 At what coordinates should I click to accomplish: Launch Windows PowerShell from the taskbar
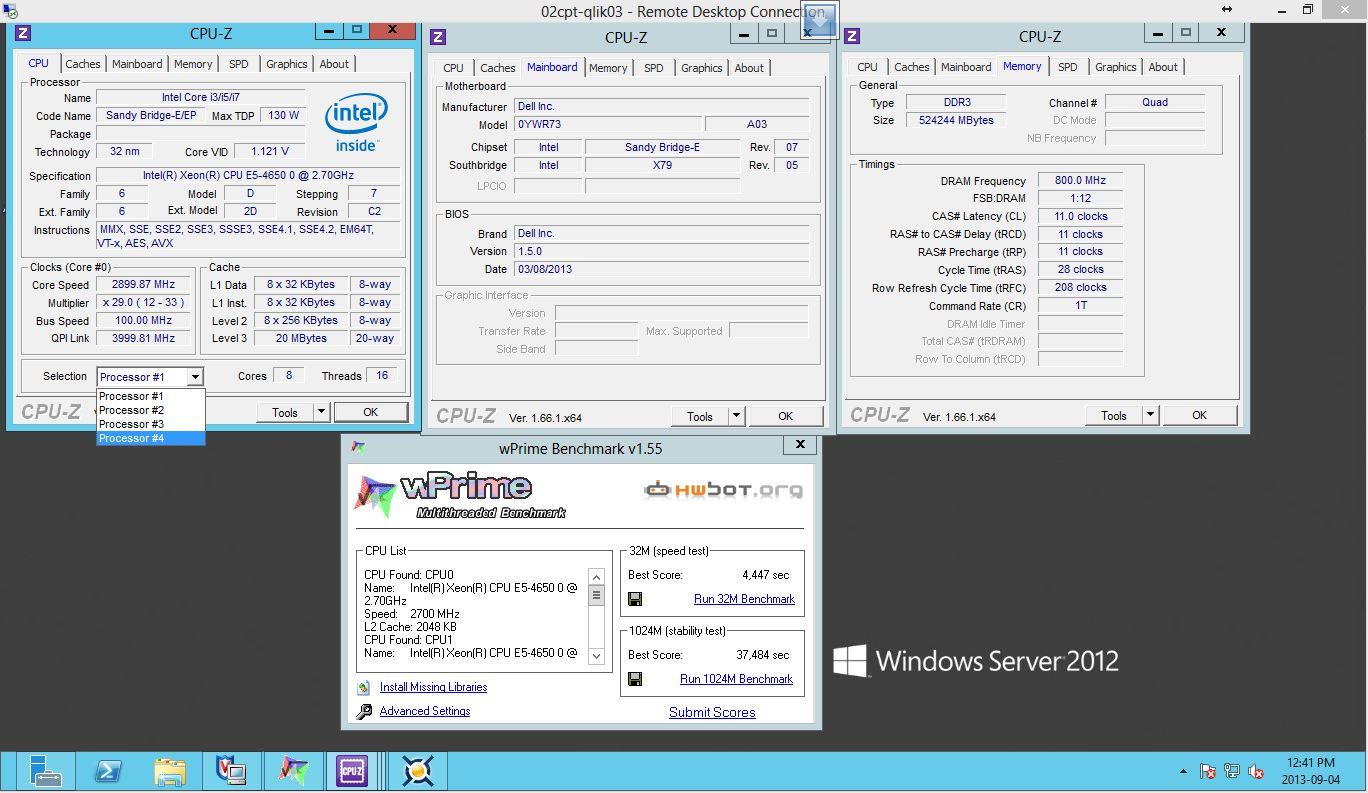tap(108, 771)
